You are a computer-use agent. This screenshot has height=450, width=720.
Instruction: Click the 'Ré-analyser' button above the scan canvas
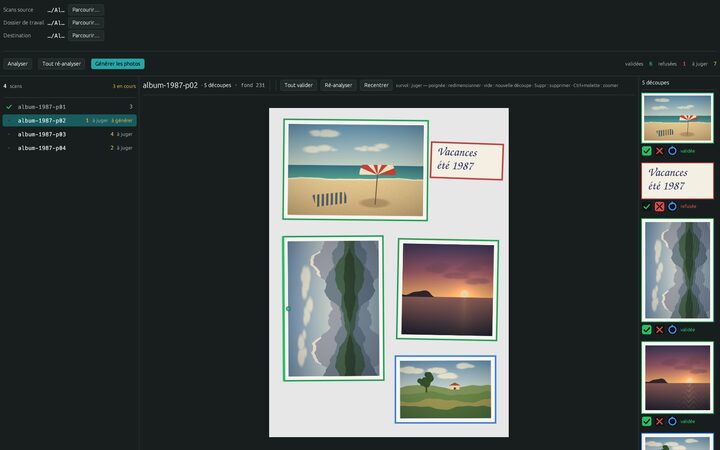point(338,85)
